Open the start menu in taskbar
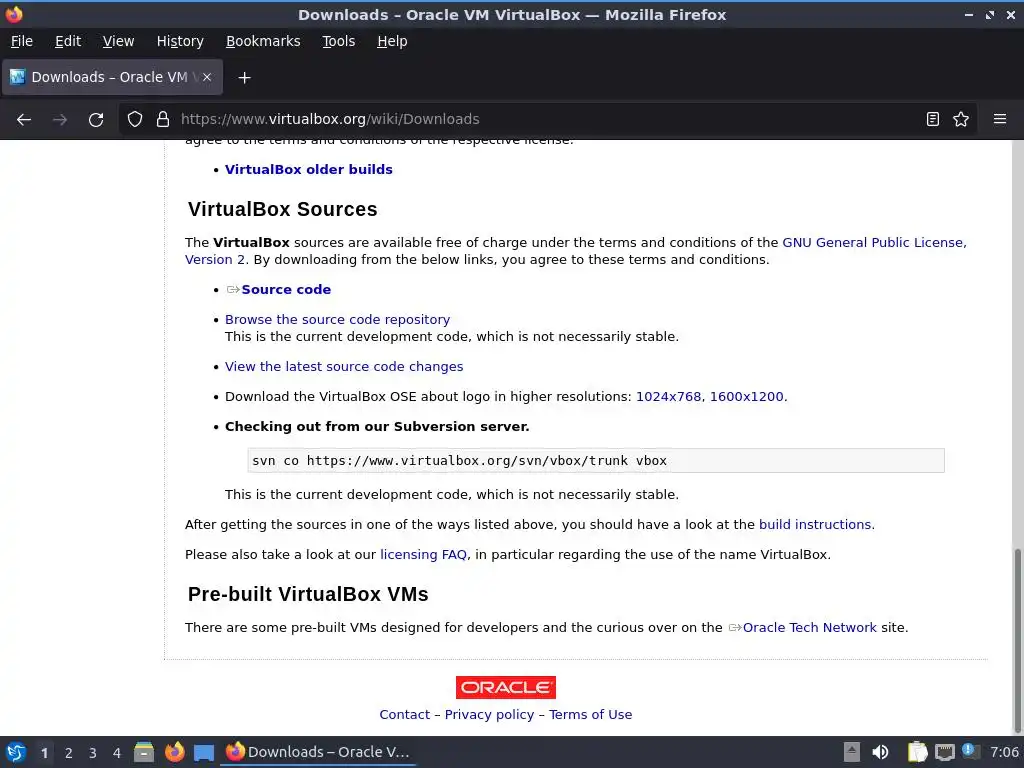This screenshot has height=768, width=1024. pyautogui.click(x=16, y=752)
